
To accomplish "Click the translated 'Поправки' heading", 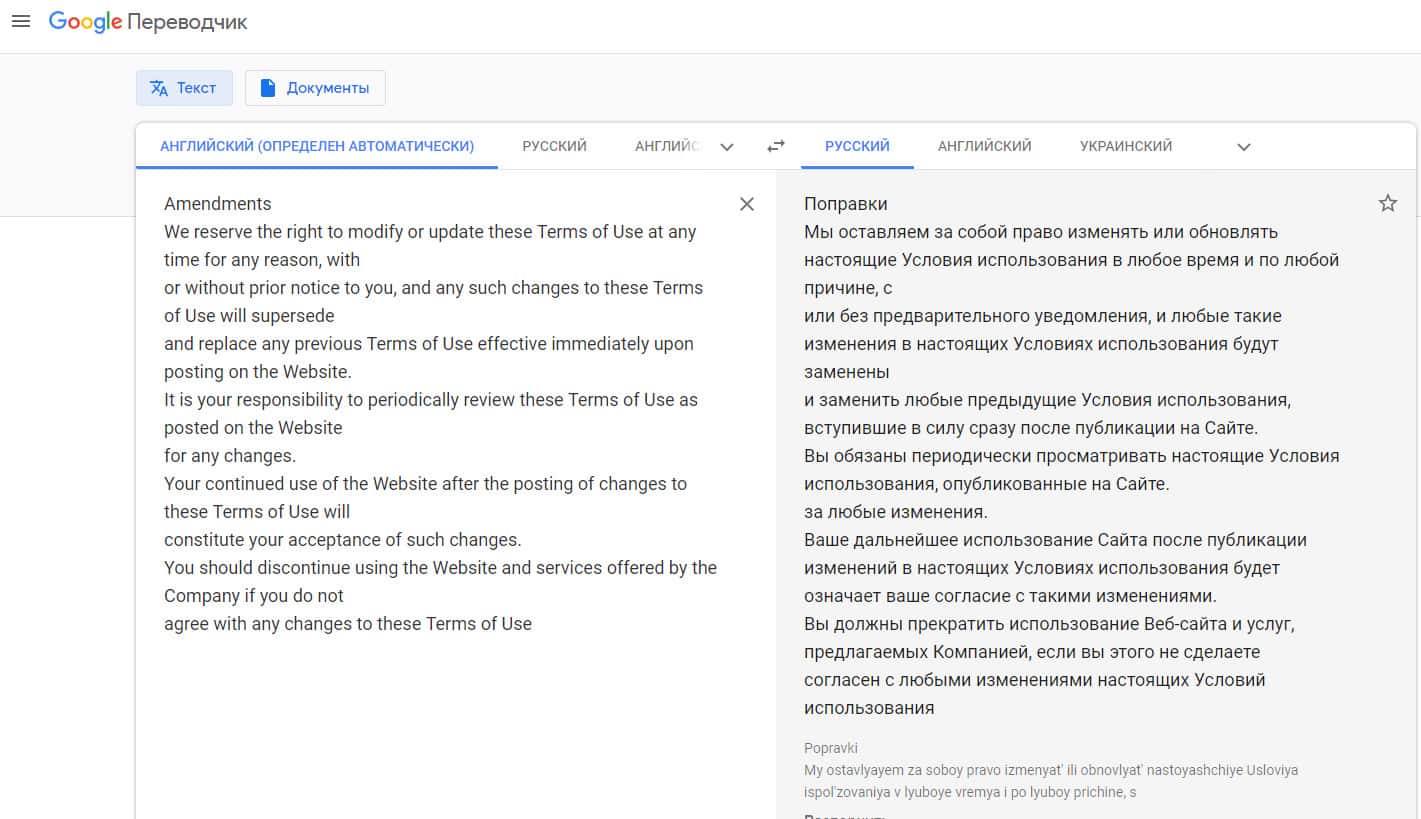I will click(x=845, y=204).
